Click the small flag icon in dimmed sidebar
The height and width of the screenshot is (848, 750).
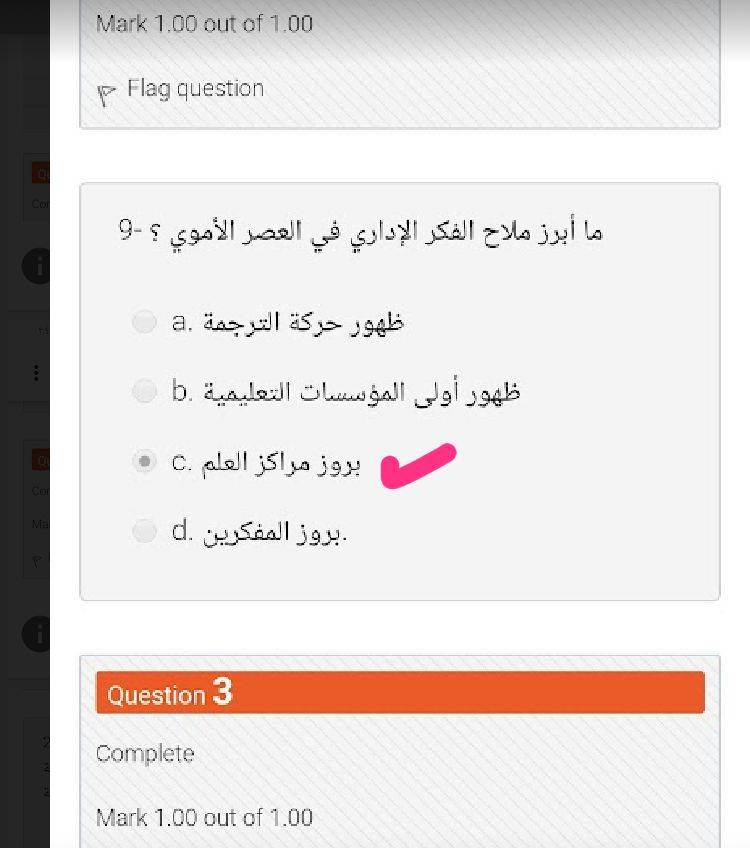click(37, 560)
